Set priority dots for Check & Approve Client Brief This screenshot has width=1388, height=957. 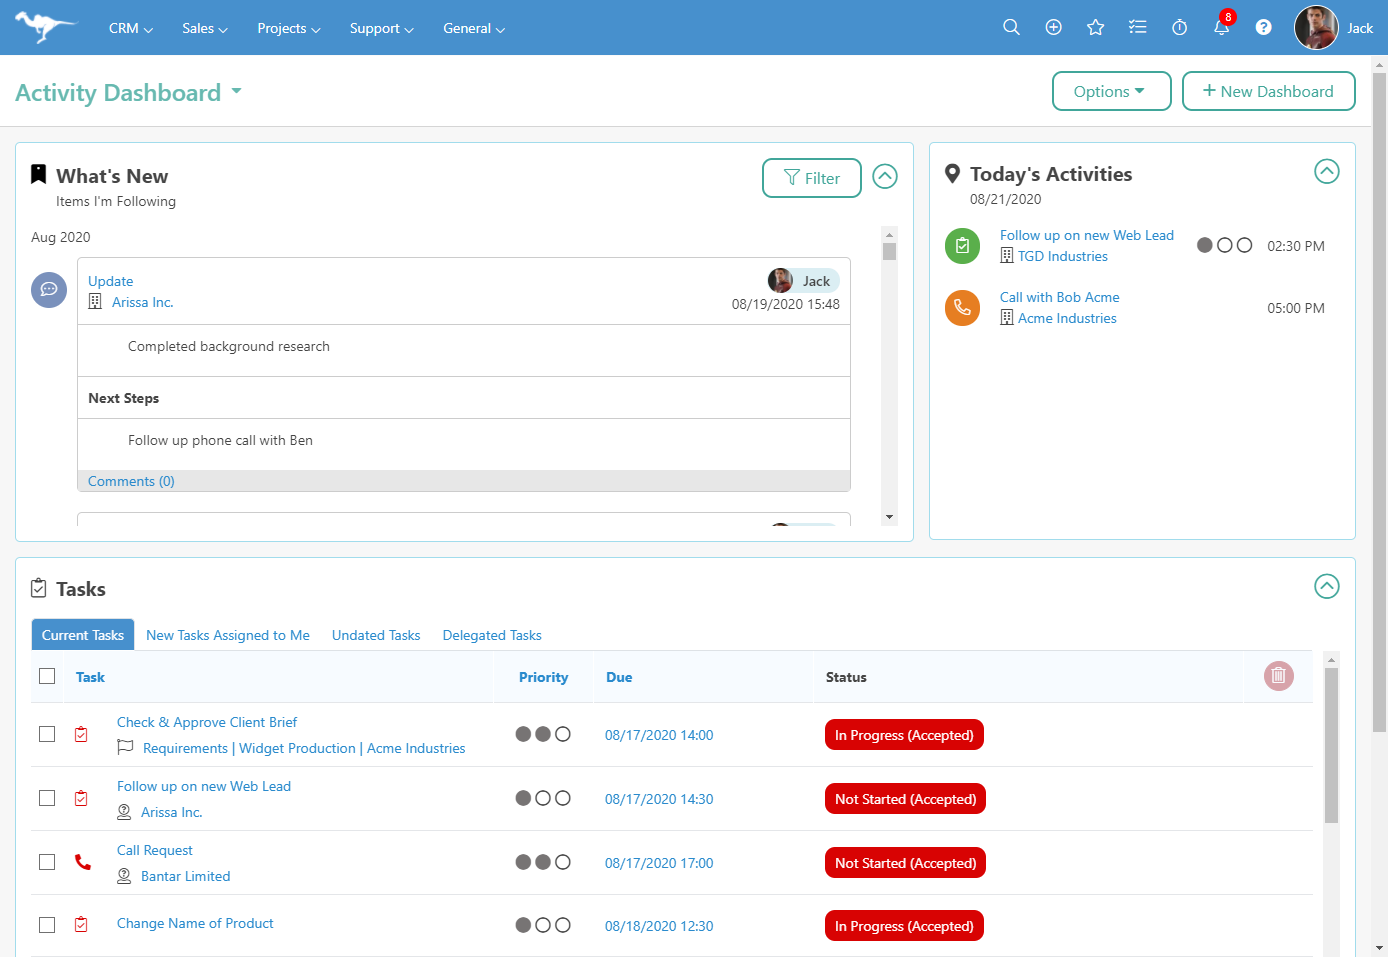(x=543, y=734)
